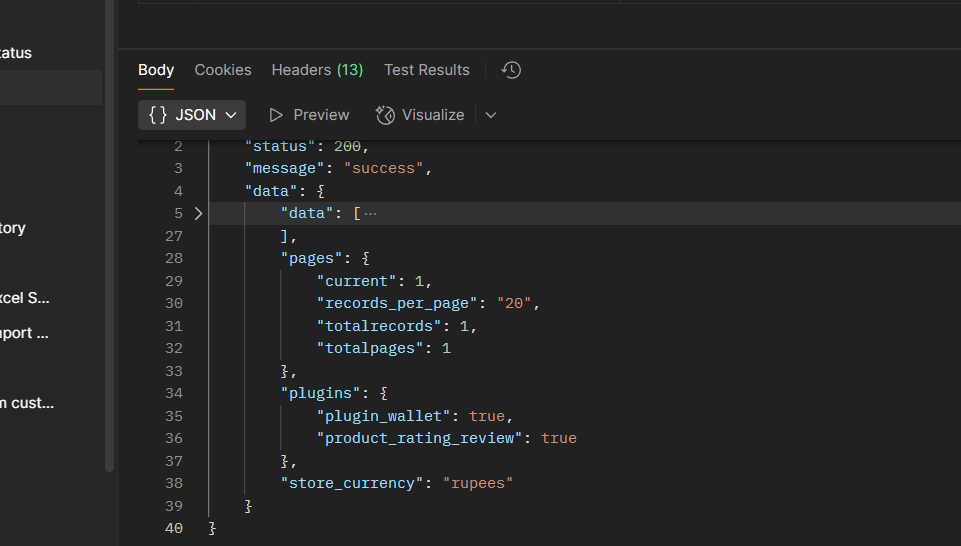Open the Test Results tab
The width and height of the screenshot is (961, 546).
[x=427, y=70]
